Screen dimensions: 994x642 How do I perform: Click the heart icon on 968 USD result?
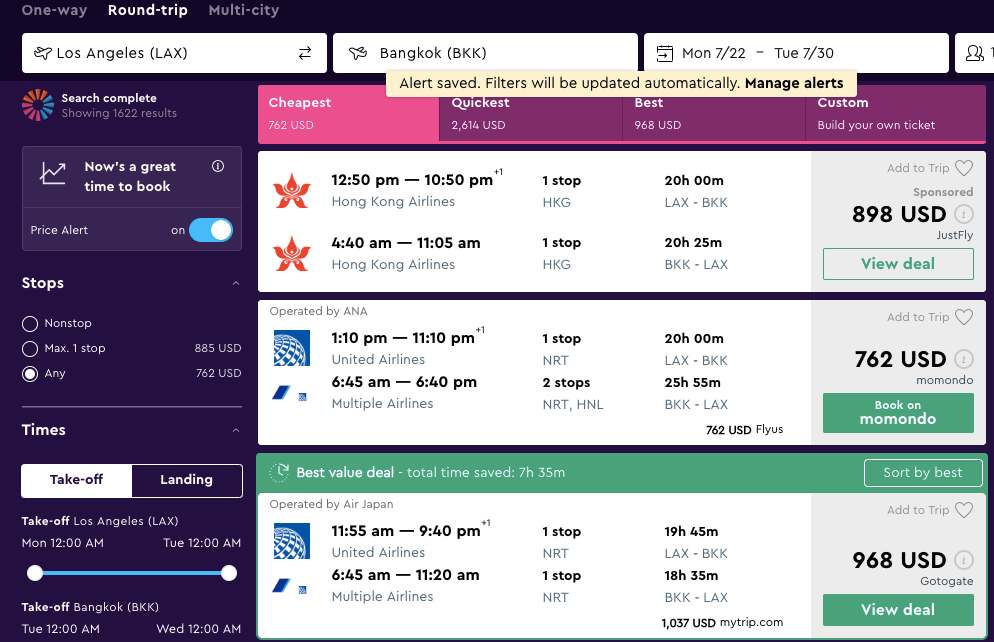click(964, 510)
